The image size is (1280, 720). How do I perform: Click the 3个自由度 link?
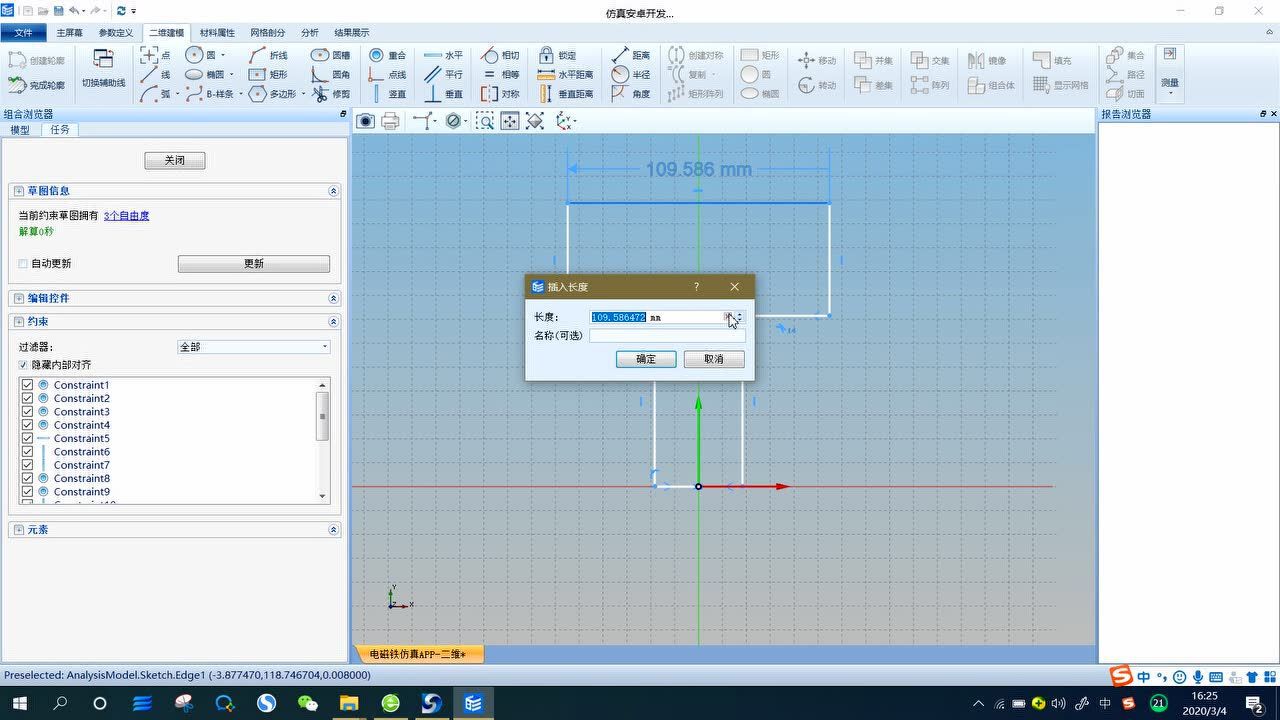(x=126, y=216)
